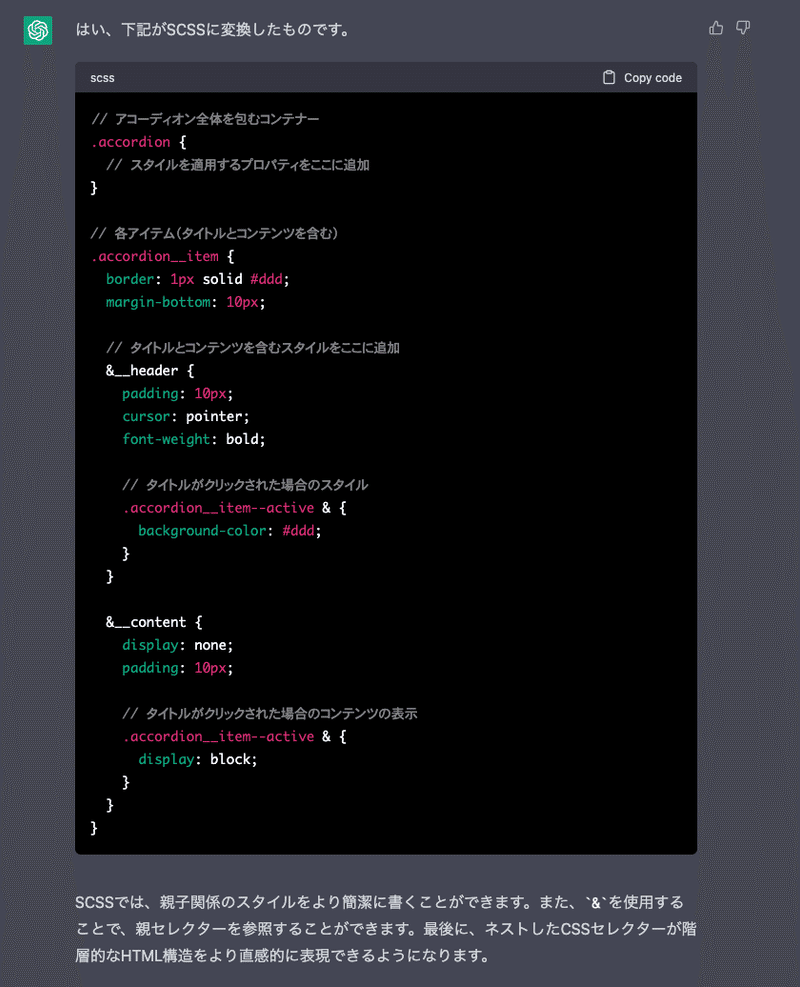Click the '.accordion__item {' selector line
The width and height of the screenshot is (800, 987).
(x=163, y=256)
